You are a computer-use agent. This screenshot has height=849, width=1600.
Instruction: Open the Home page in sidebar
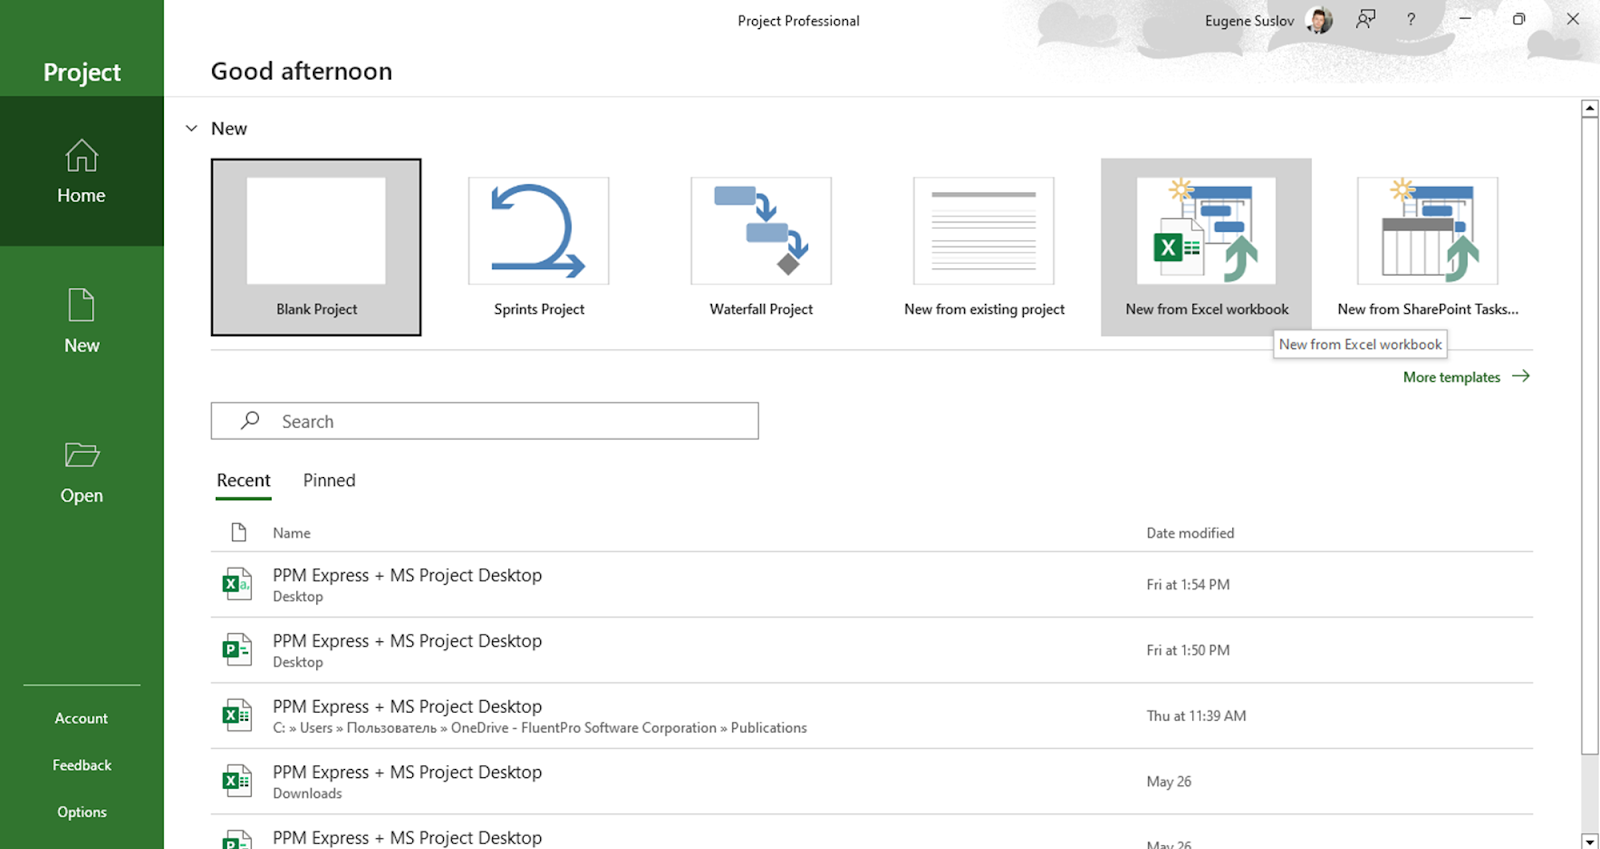[81, 171]
